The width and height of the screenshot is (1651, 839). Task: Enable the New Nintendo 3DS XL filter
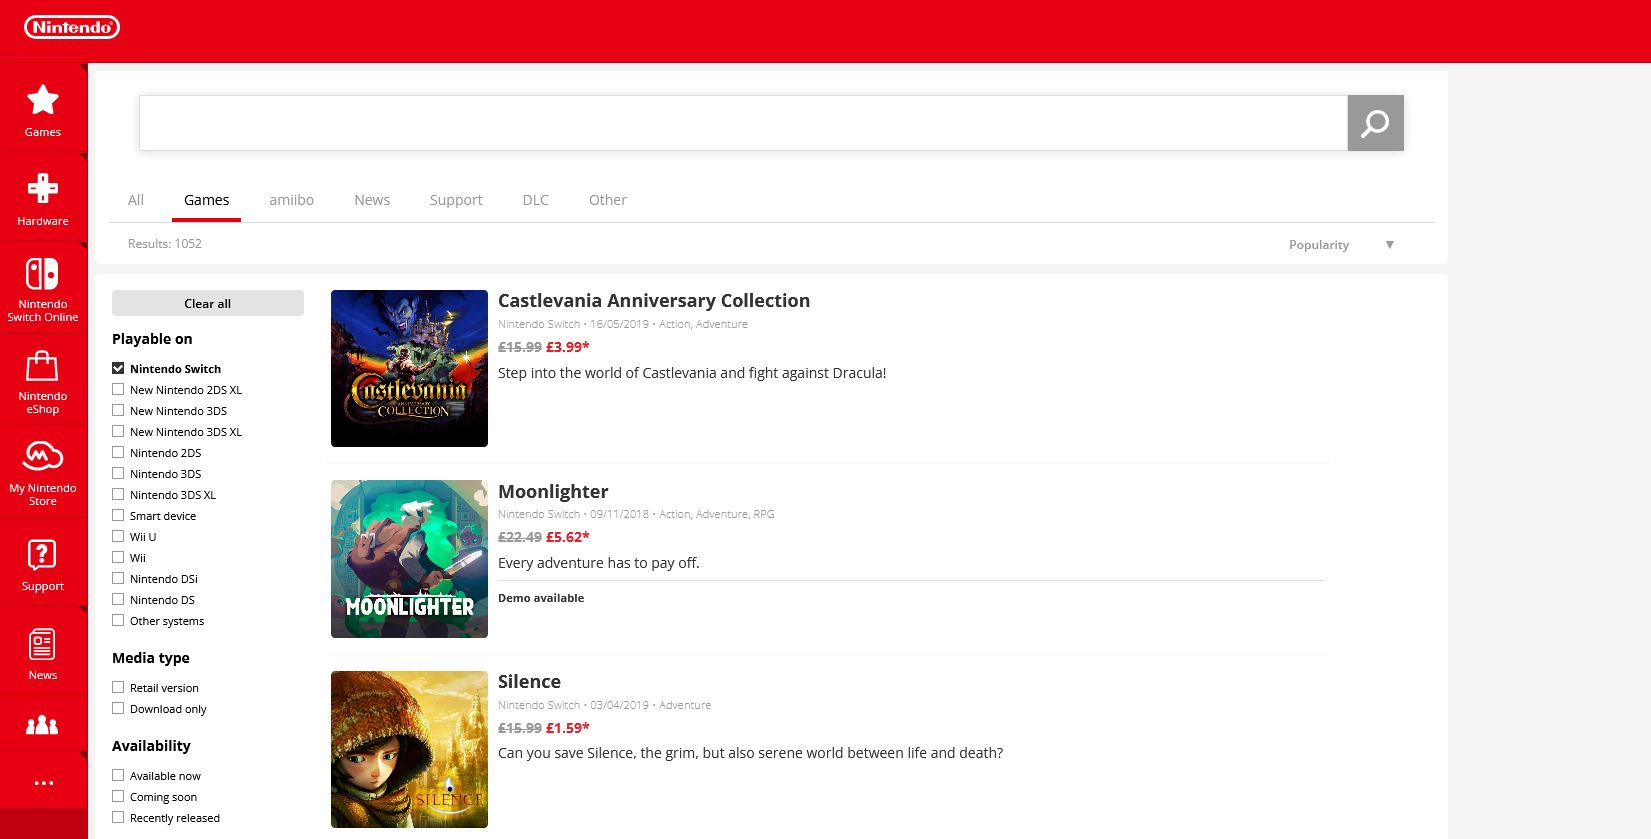tap(118, 431)
